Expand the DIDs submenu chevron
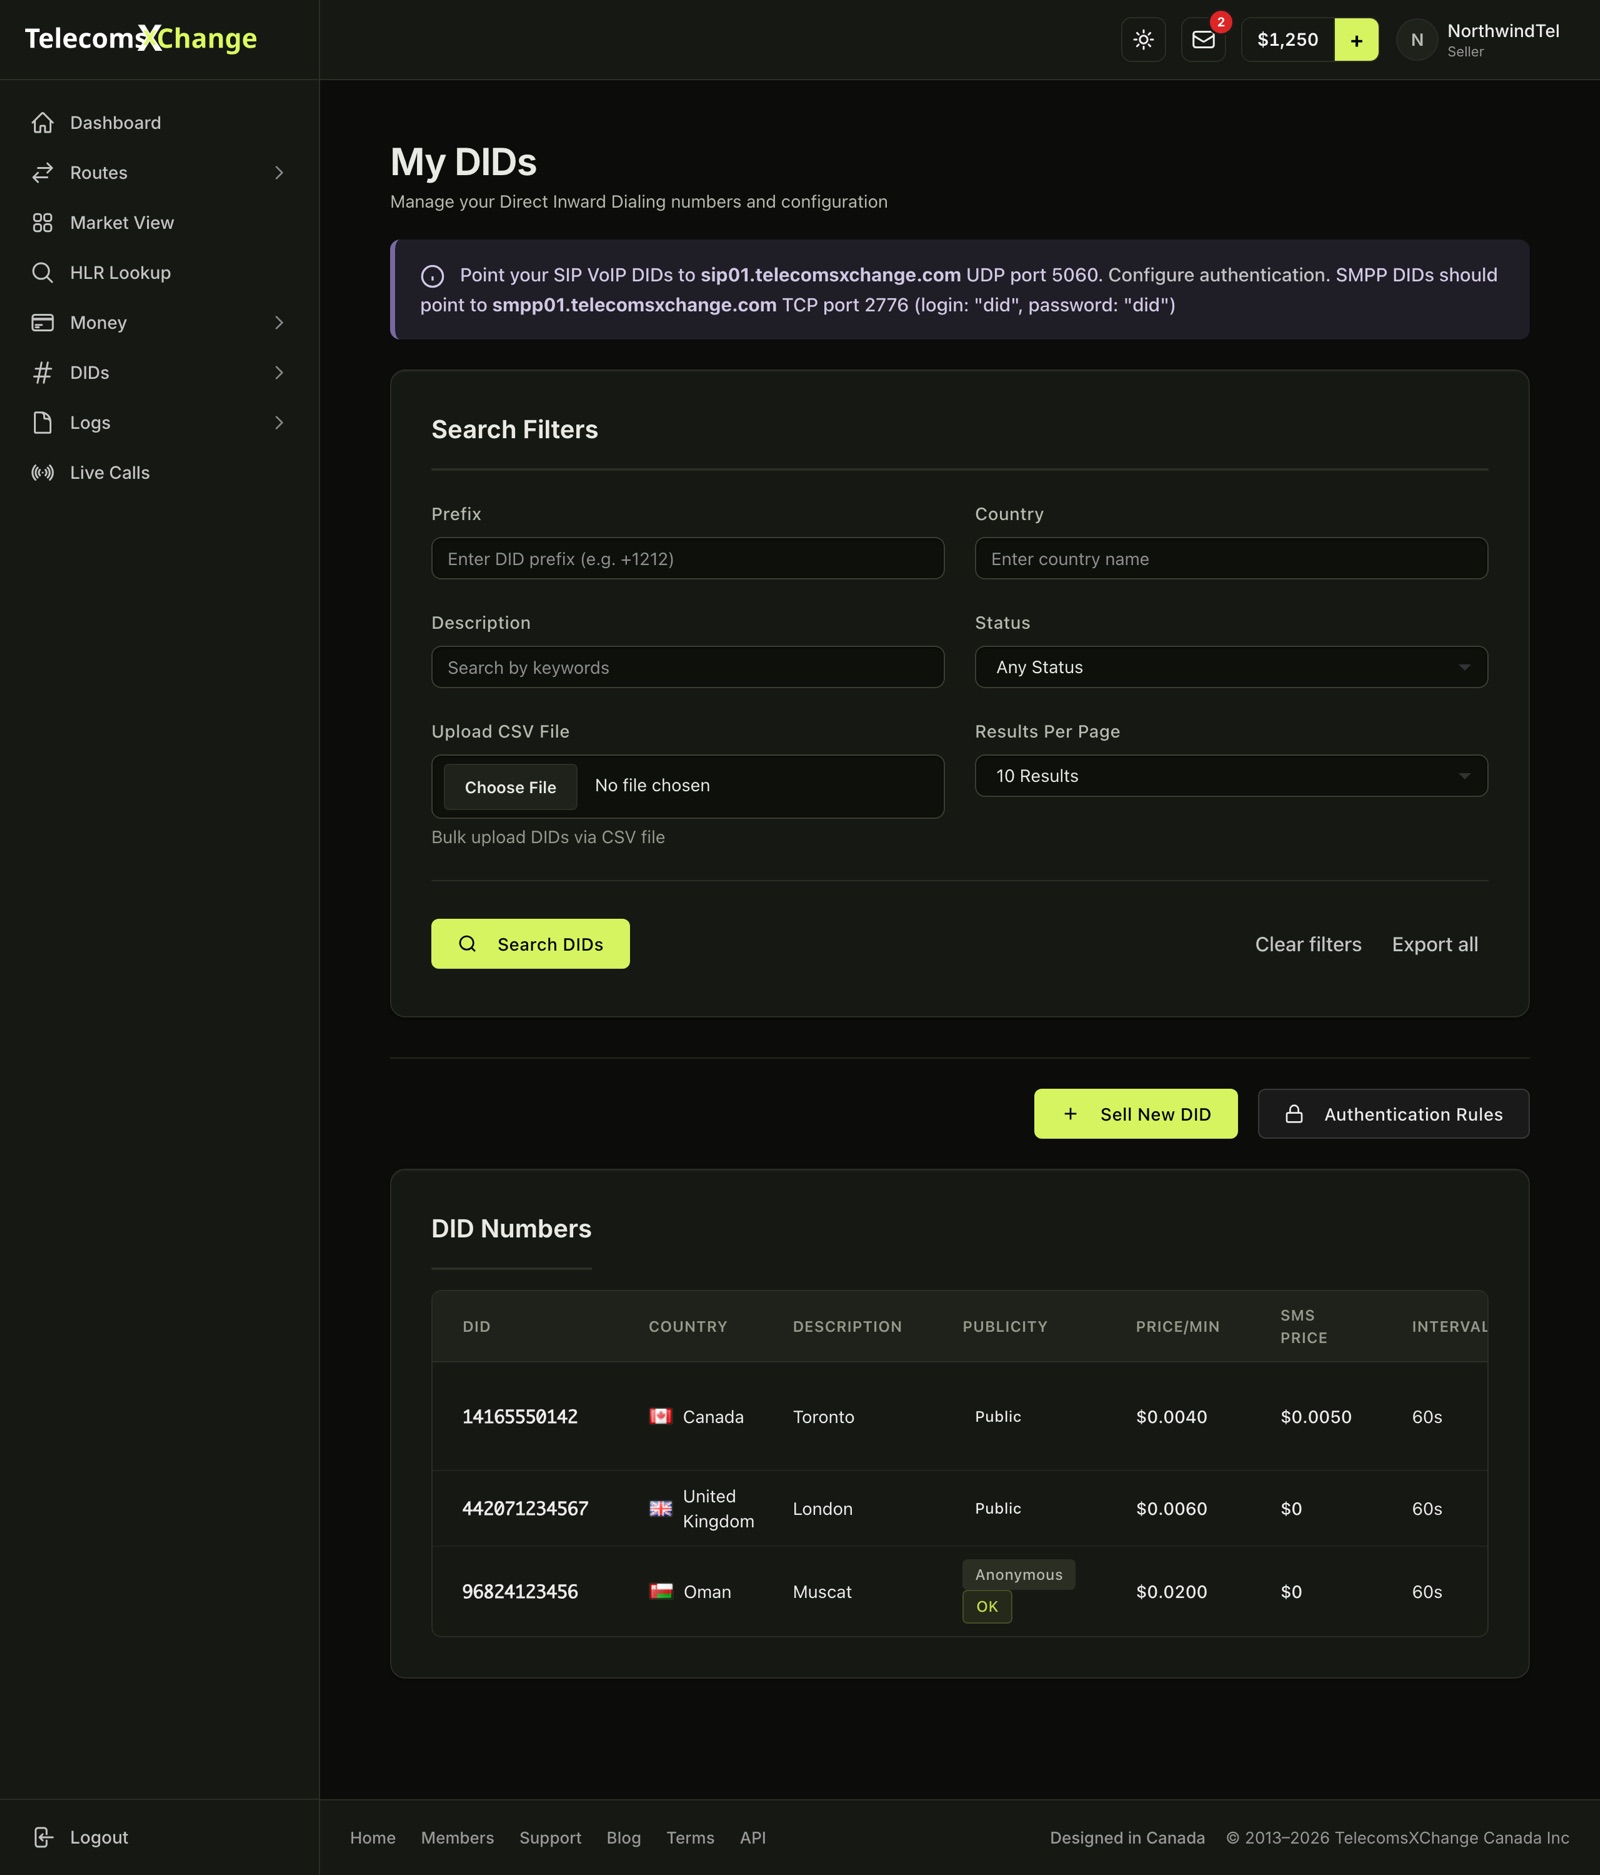 click(x=279, y=373)
